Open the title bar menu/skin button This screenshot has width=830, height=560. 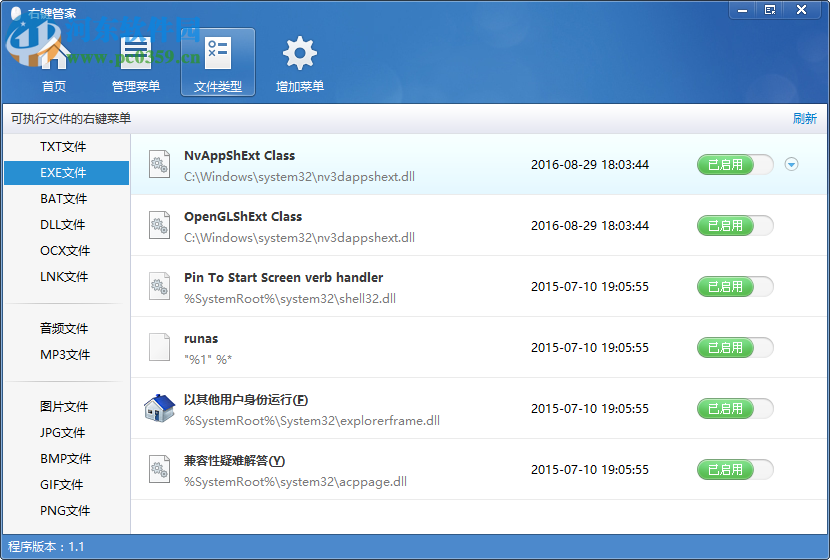[x=770, y=10]
